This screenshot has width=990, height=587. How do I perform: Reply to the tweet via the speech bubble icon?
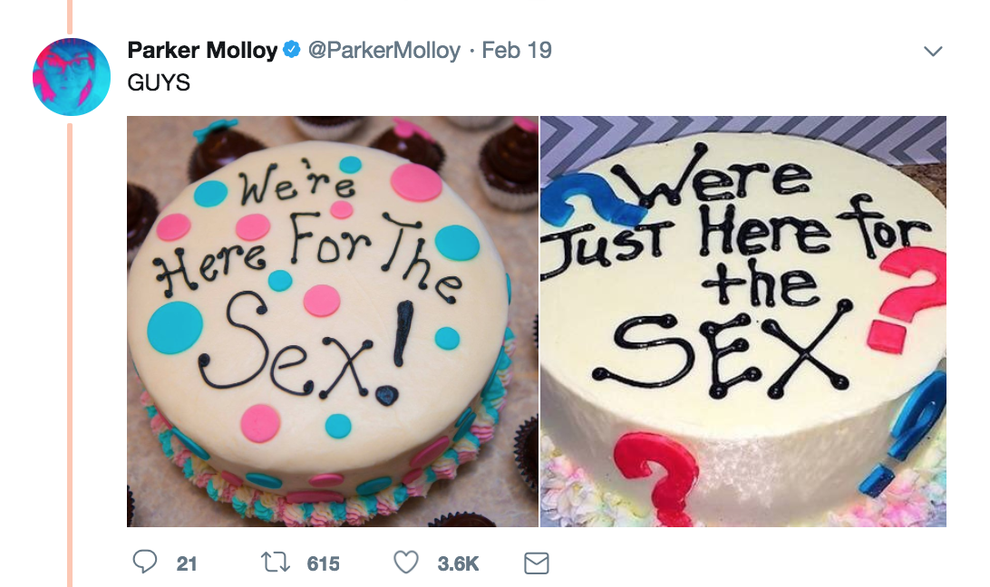[144, 561]
